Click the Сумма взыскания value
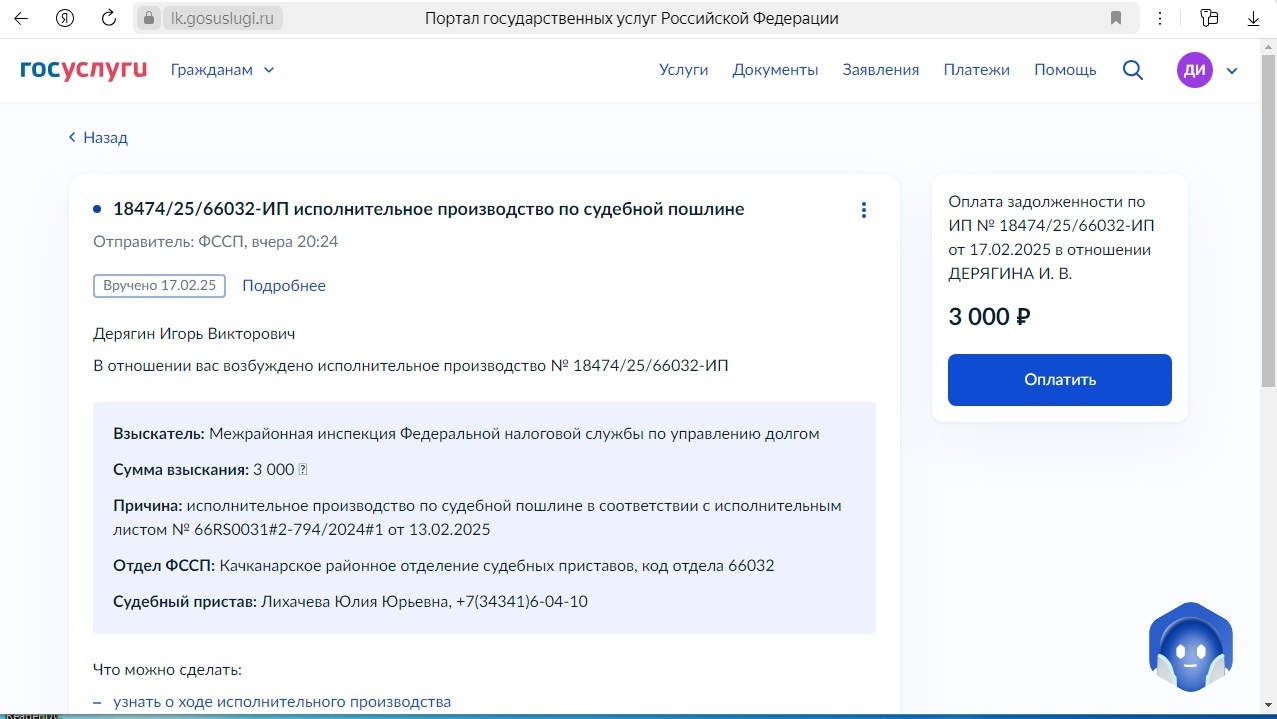The image size is (1277, 719). pos(280,470)
